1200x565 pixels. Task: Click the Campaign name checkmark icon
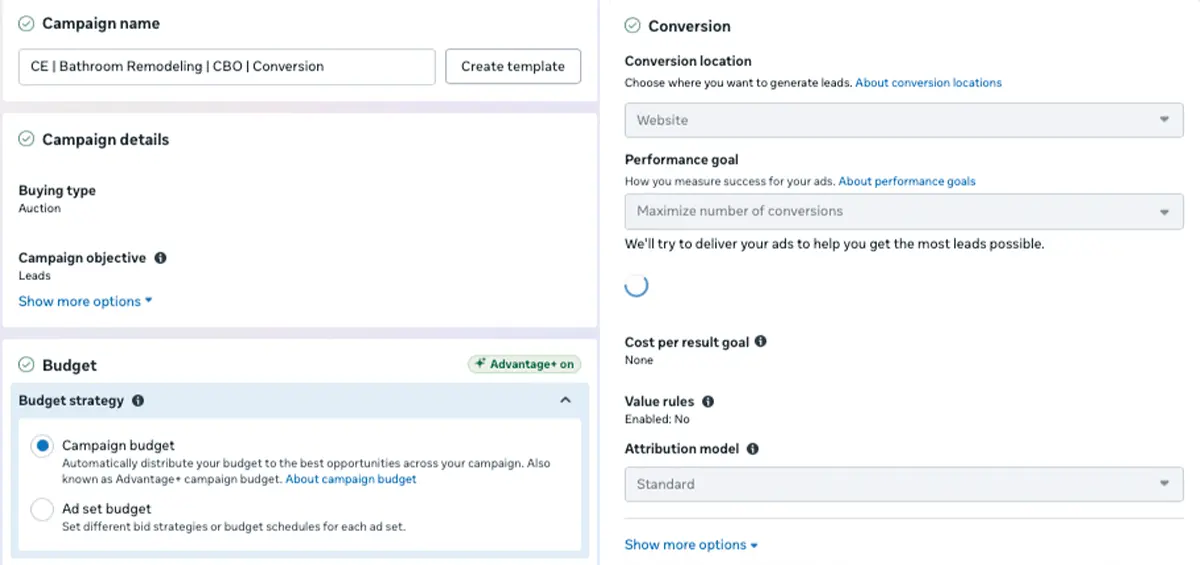click(x=26, y=23)
